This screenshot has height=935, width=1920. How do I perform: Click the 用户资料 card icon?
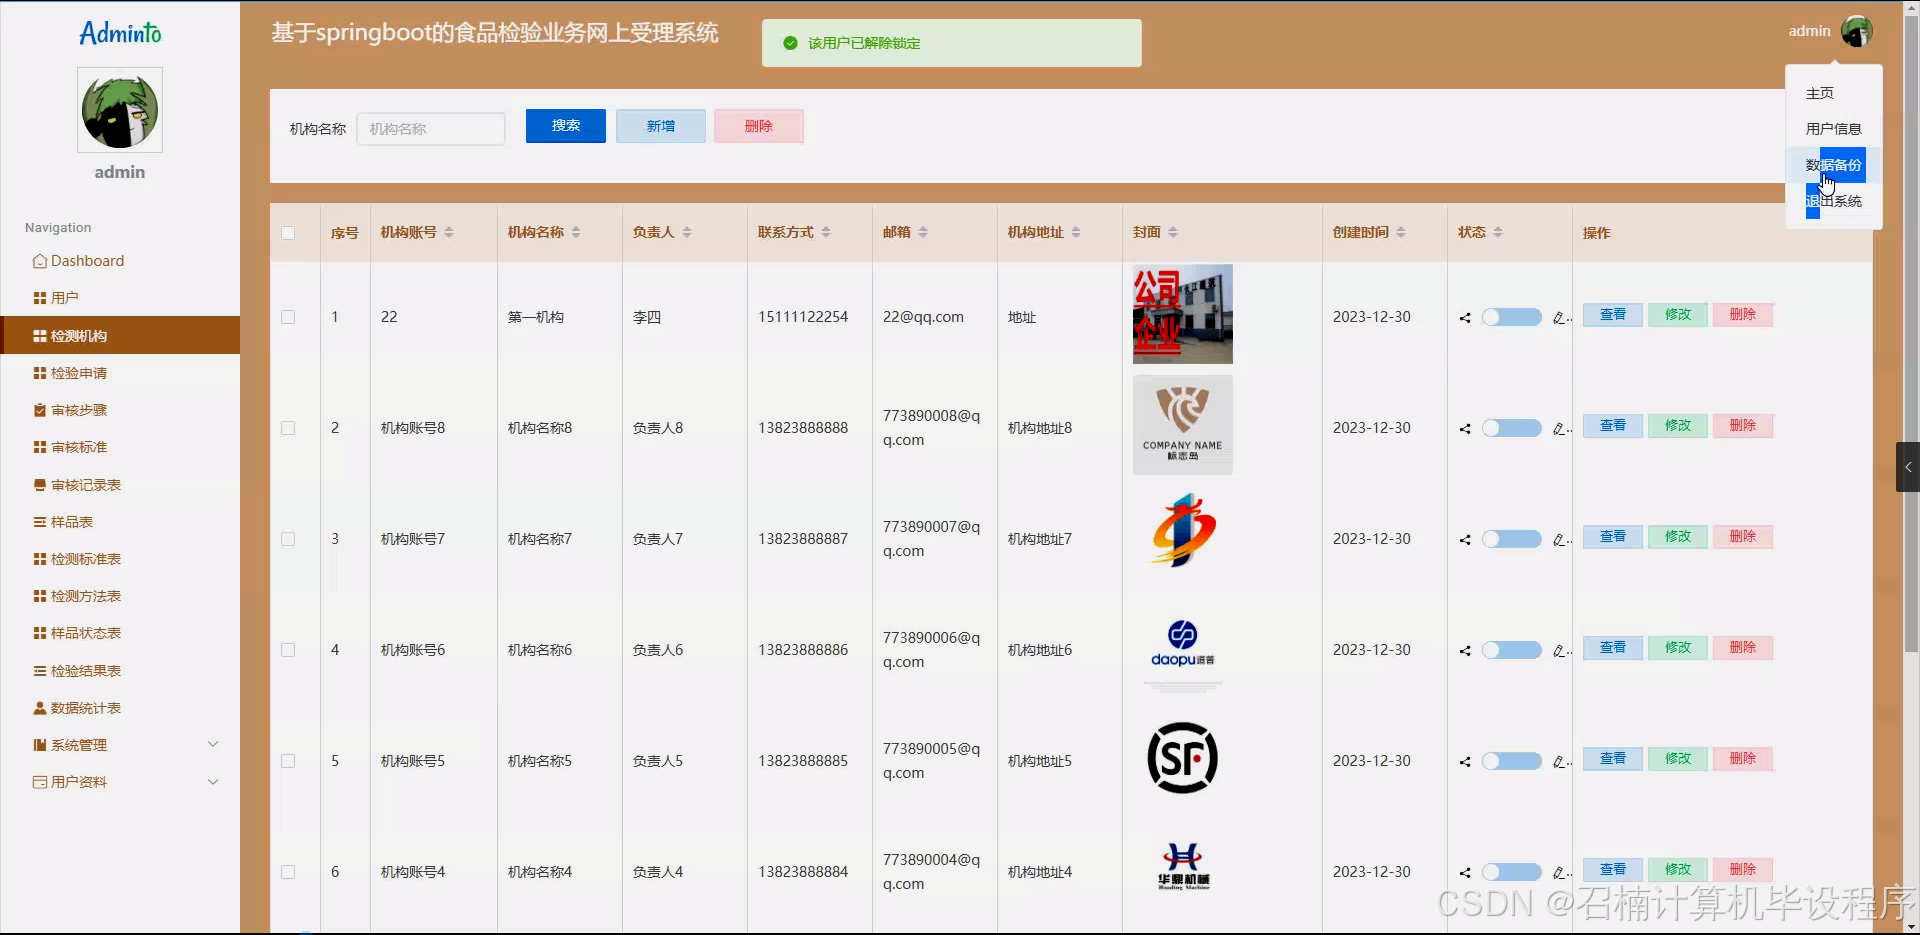(x=40, y=782)
